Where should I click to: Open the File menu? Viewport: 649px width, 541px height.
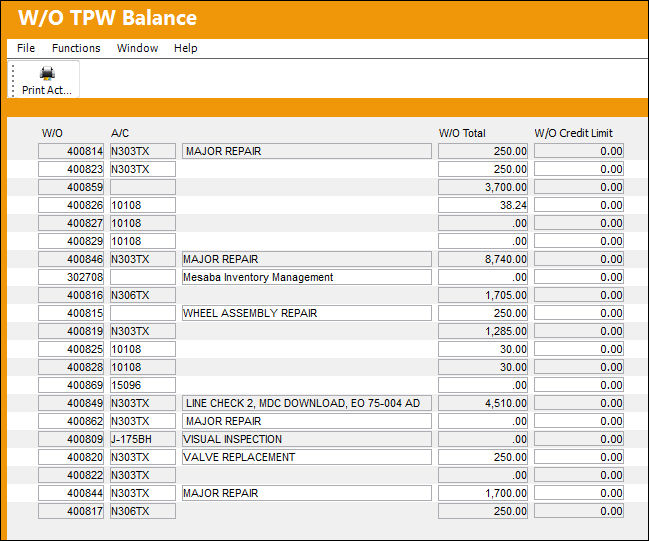pyautogui.click(x=26, y=48)
